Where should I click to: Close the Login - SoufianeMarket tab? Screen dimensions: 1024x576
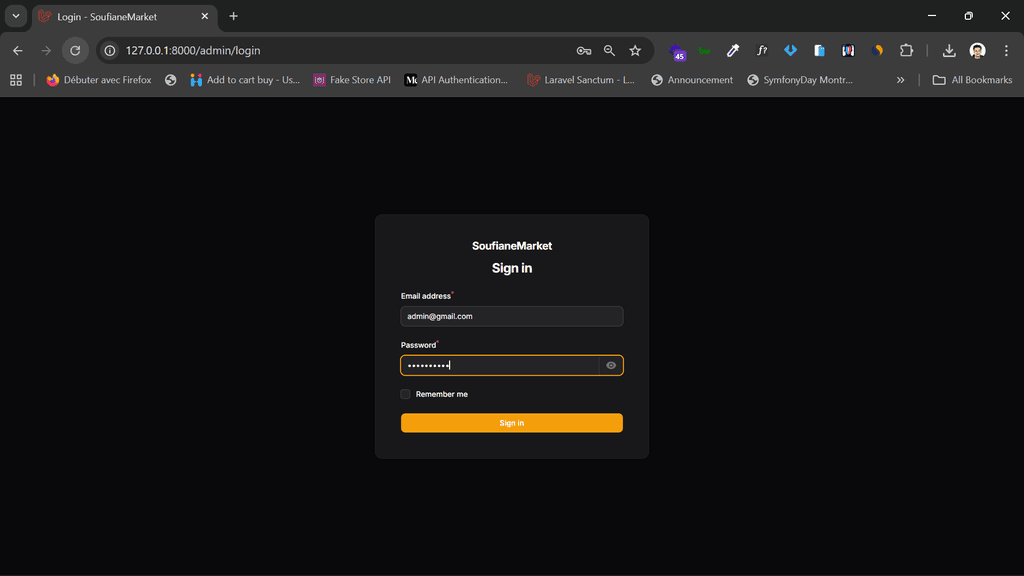click(204, 16)
